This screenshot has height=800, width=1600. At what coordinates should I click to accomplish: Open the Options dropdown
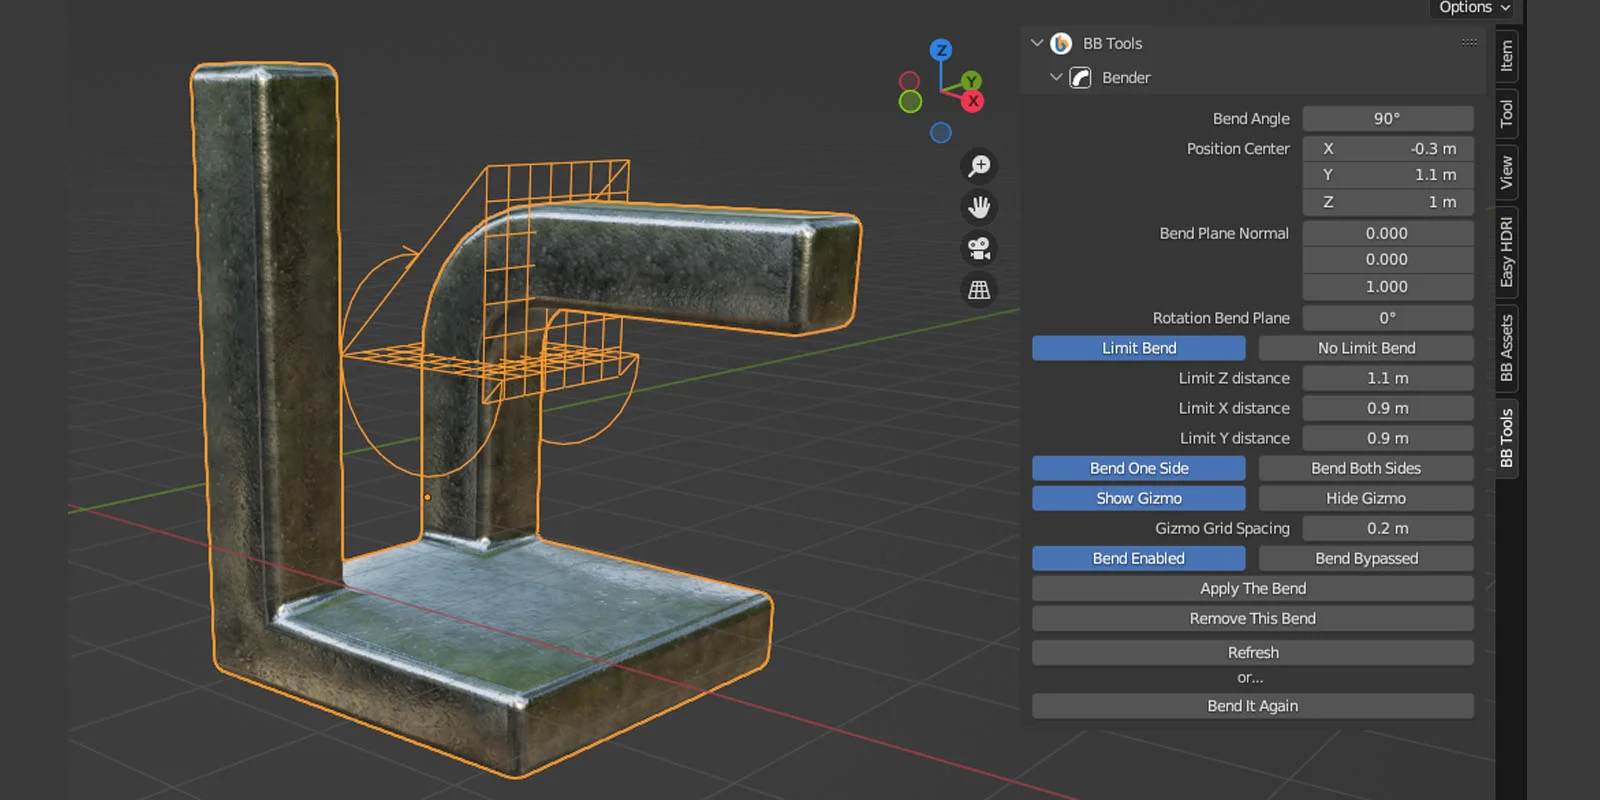[1473, 8]
